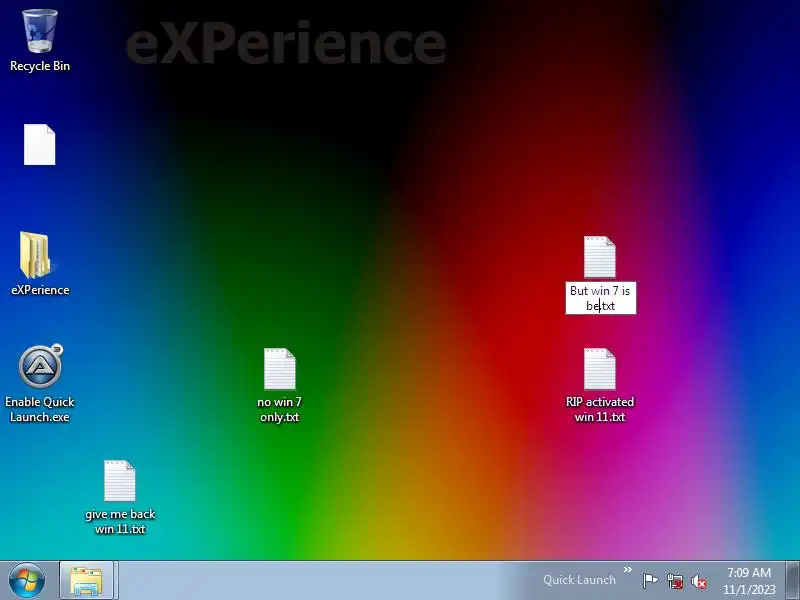
Task: Click the Quick Launch toolbar label
Action: (x=579, y=580)
